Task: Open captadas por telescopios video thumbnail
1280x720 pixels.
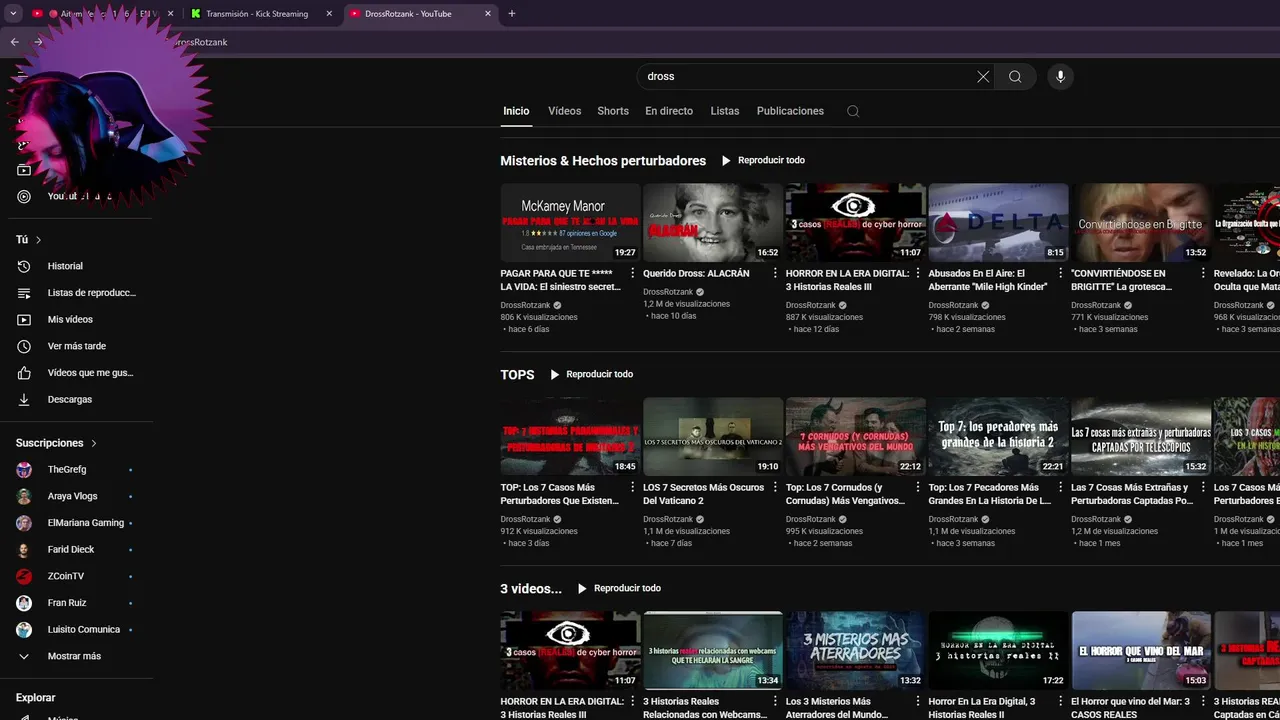Action: tap(1141, 436)
